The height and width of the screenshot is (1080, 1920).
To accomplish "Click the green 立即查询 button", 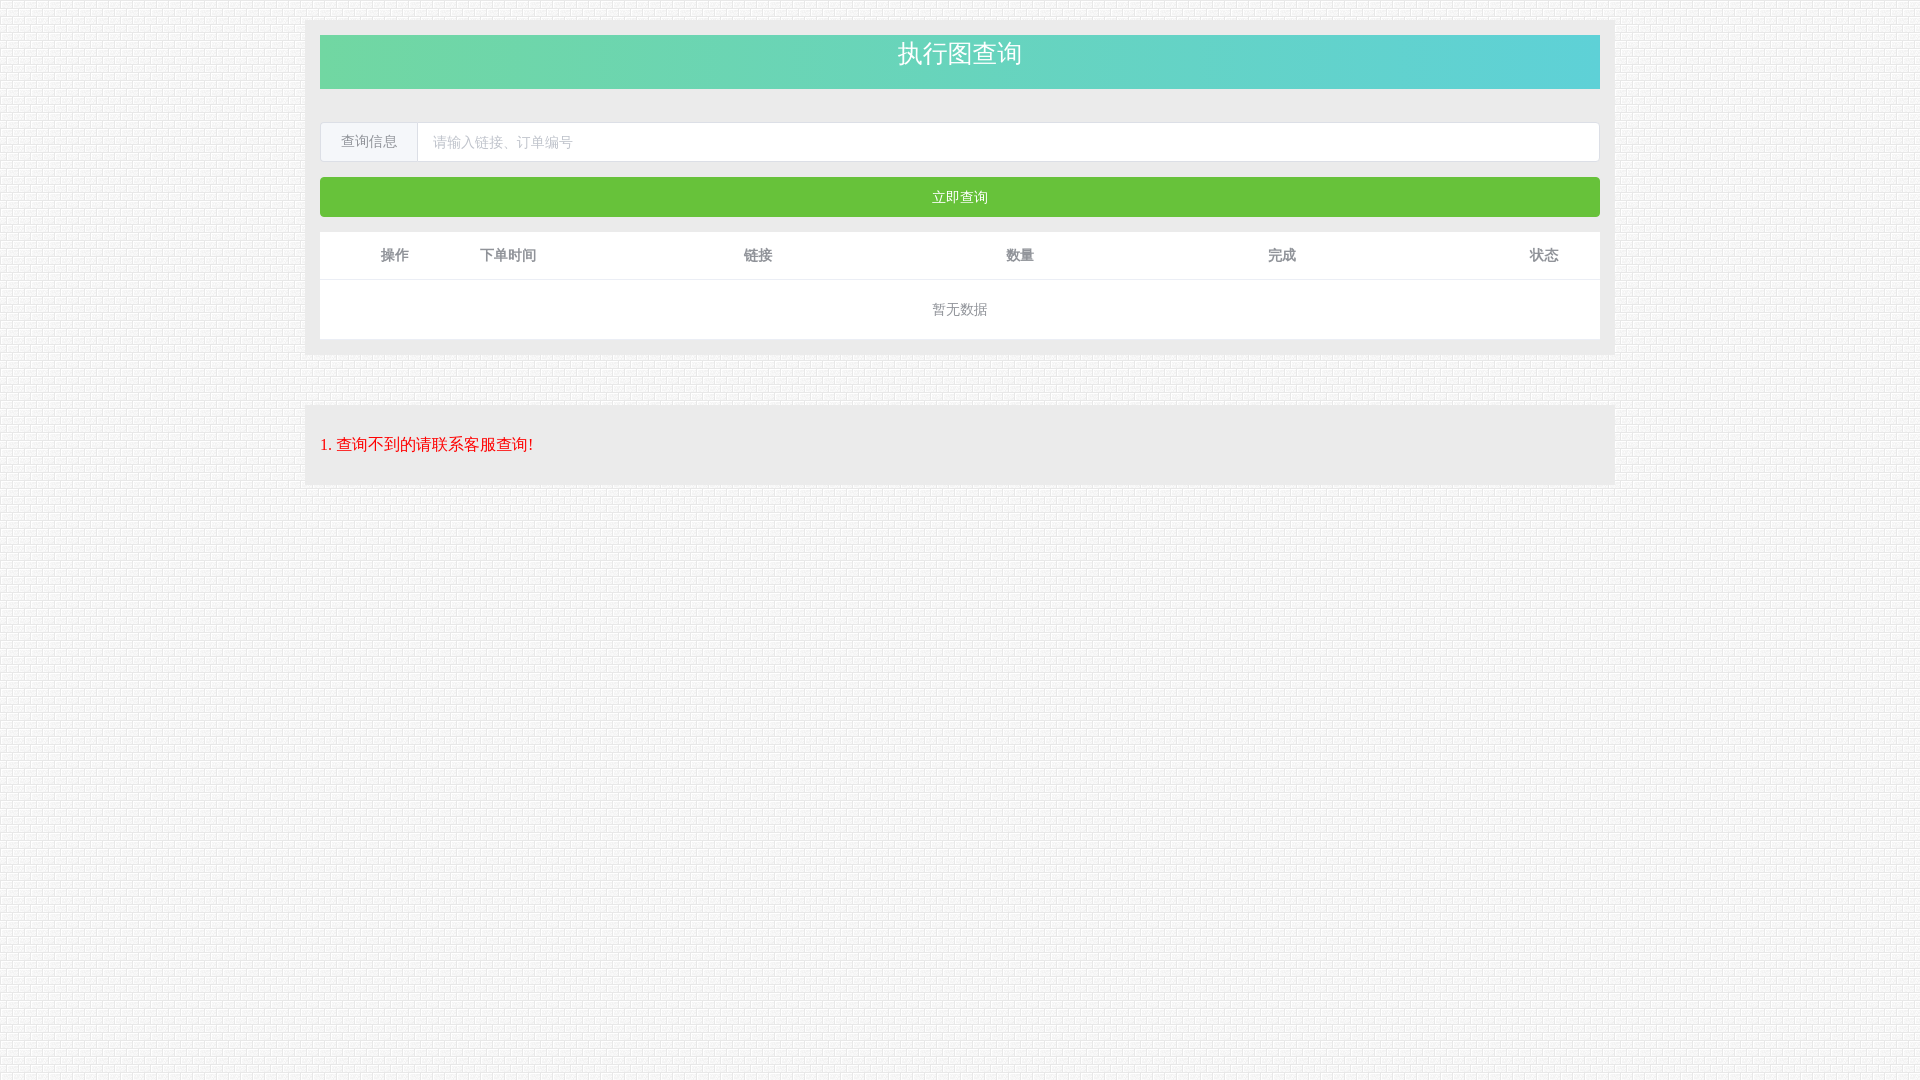I will coord(960,197).
